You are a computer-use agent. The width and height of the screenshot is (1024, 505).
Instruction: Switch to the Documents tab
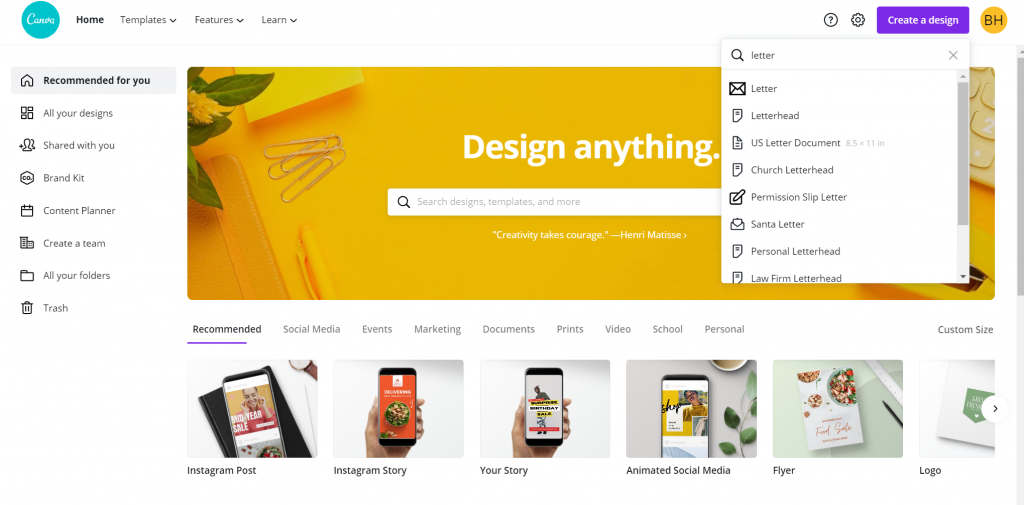pyautogui.click(x=509, y=329)
